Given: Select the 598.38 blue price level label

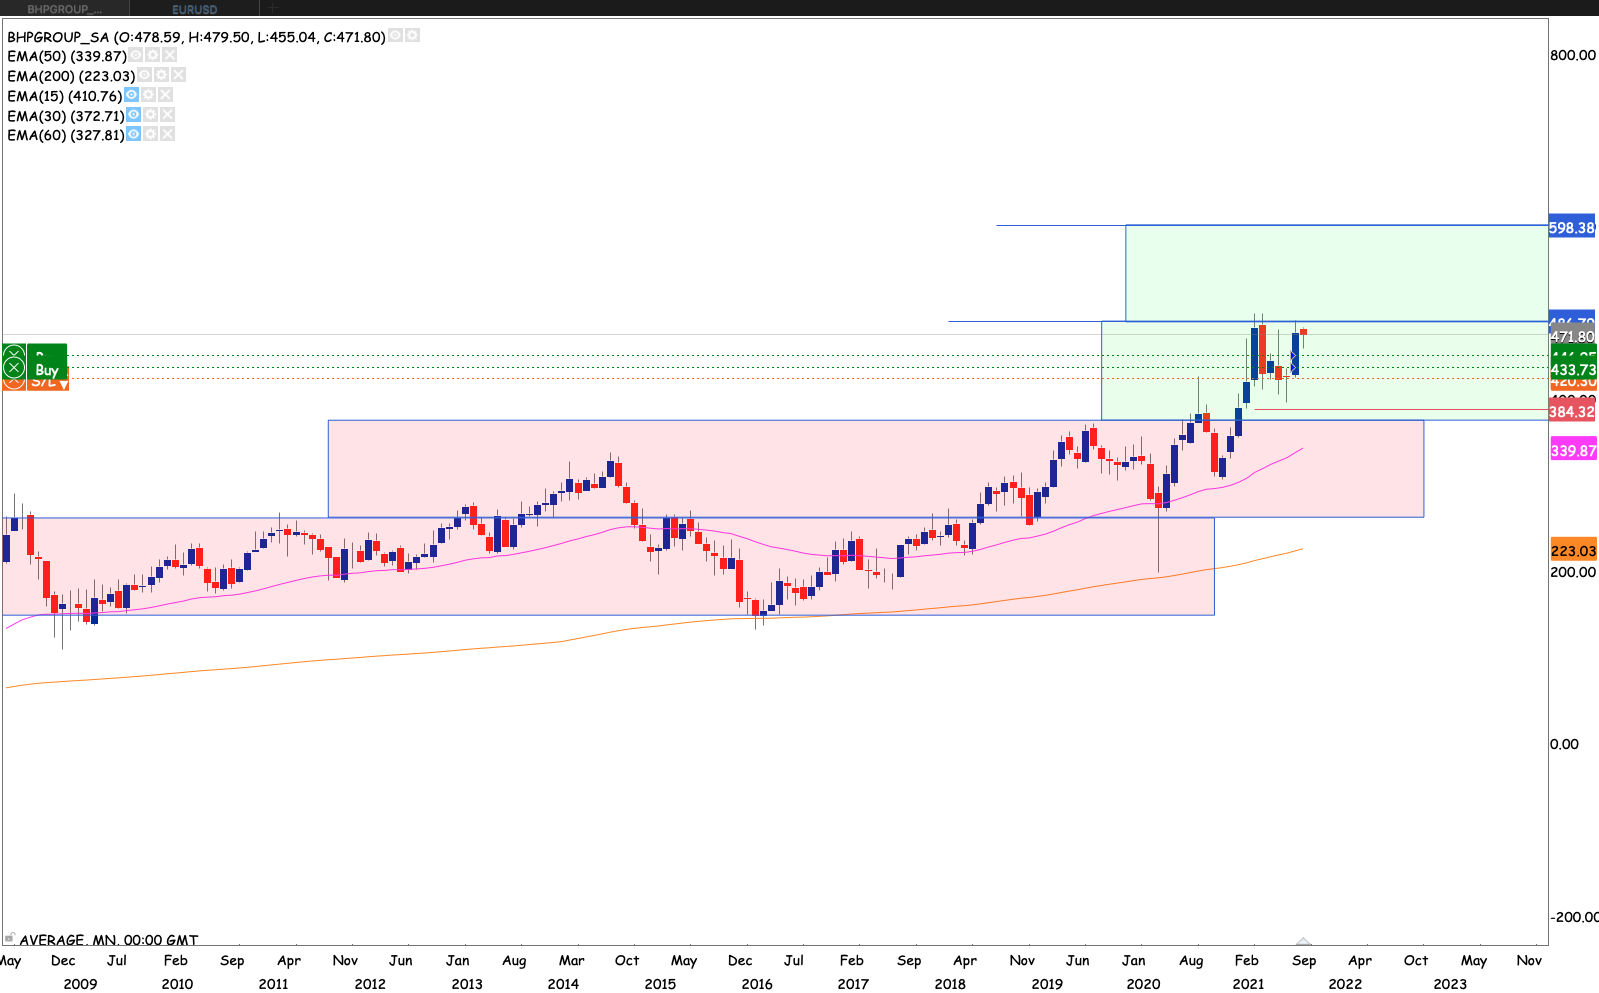Looking at the screenshot, I should click(1572, 228).
